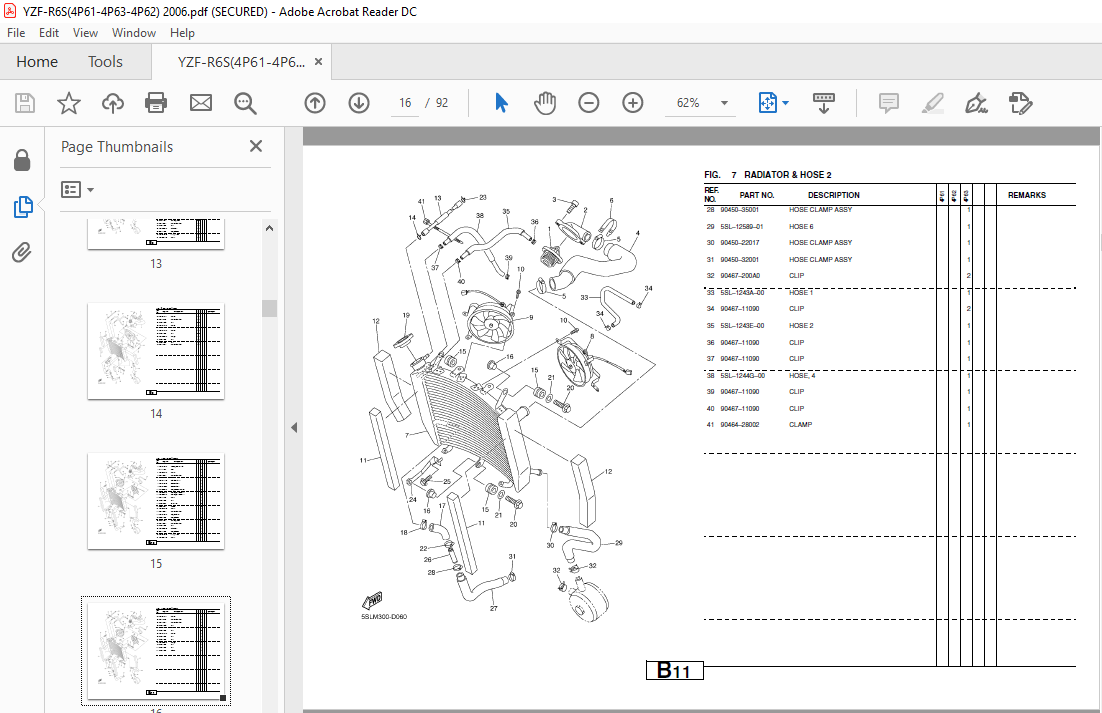Image resolution: width=1102 pixels, height=713 pixels.
Task: Switch to the Tools tab
Action: (105, 62)
